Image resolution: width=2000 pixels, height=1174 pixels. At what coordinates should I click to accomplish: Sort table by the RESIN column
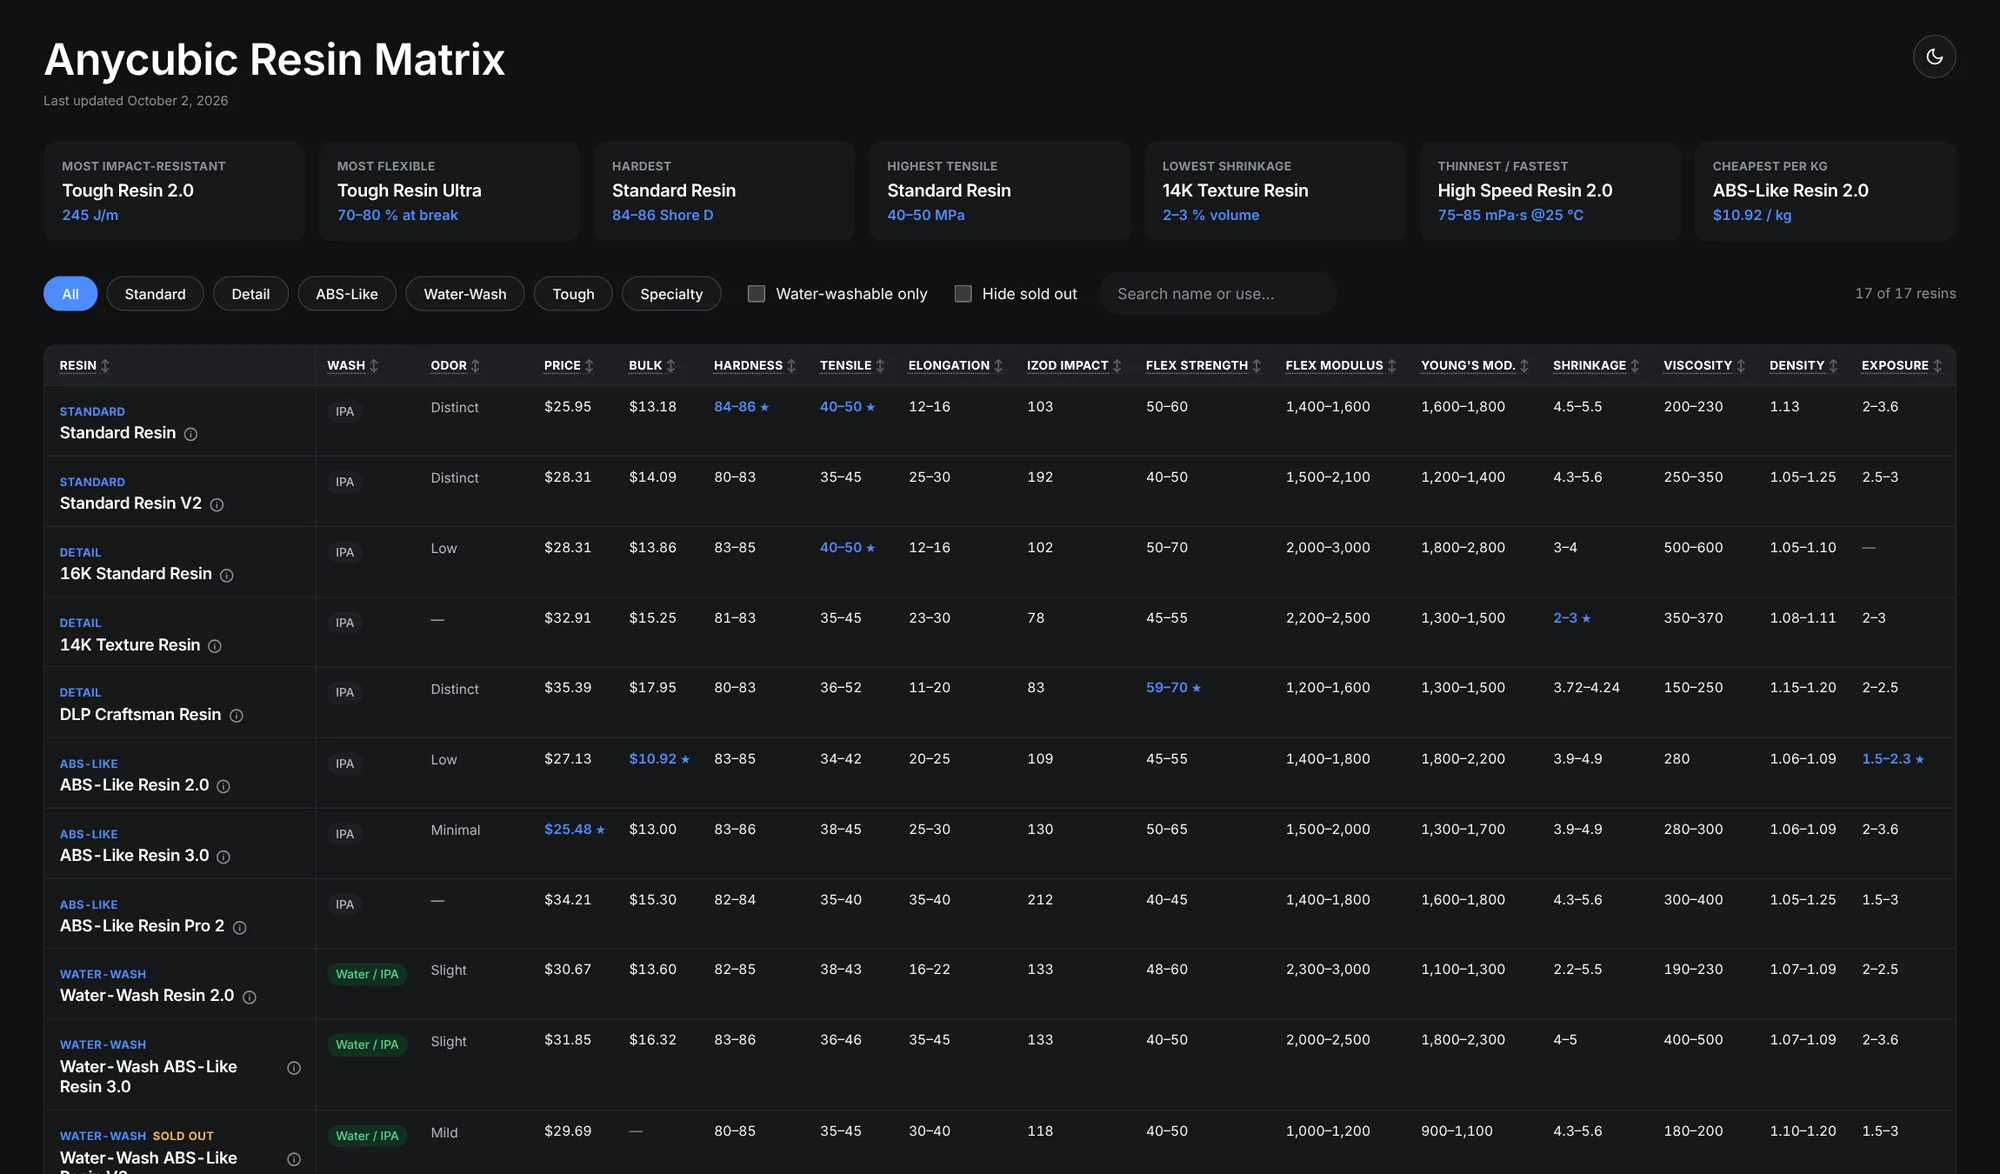(x=84, y=366)
